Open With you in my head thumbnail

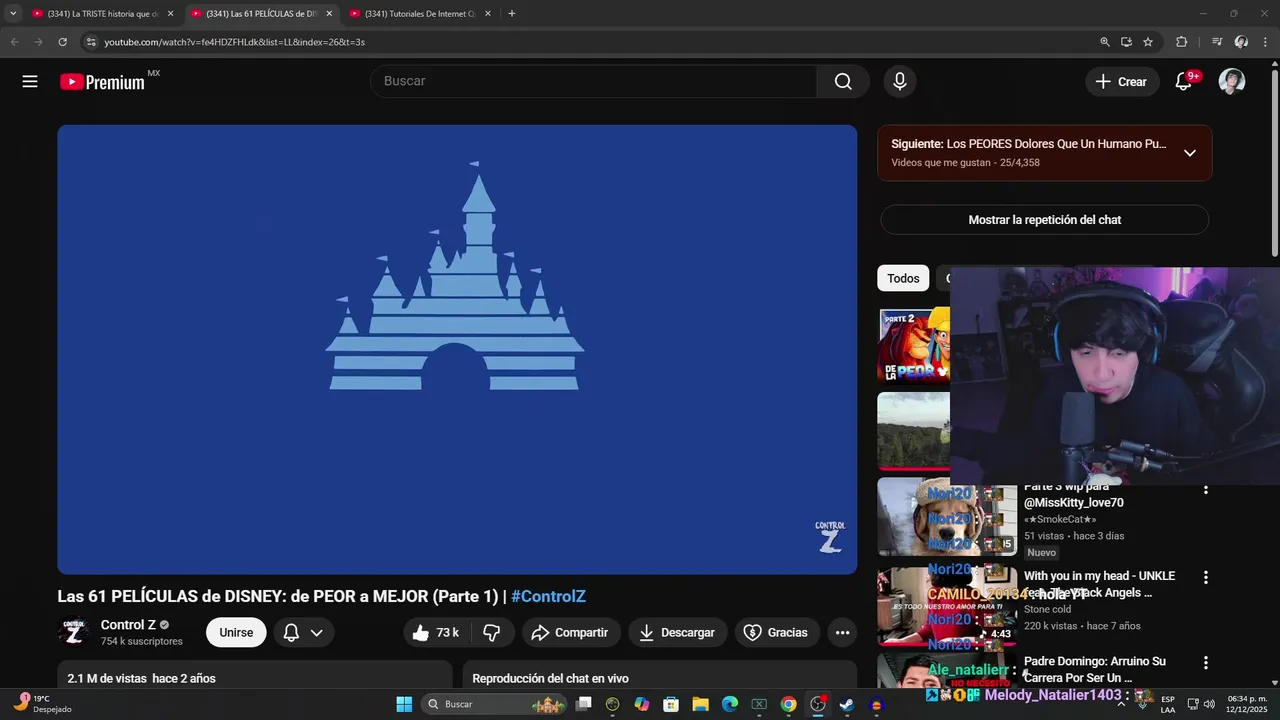[x=947, y=606]
